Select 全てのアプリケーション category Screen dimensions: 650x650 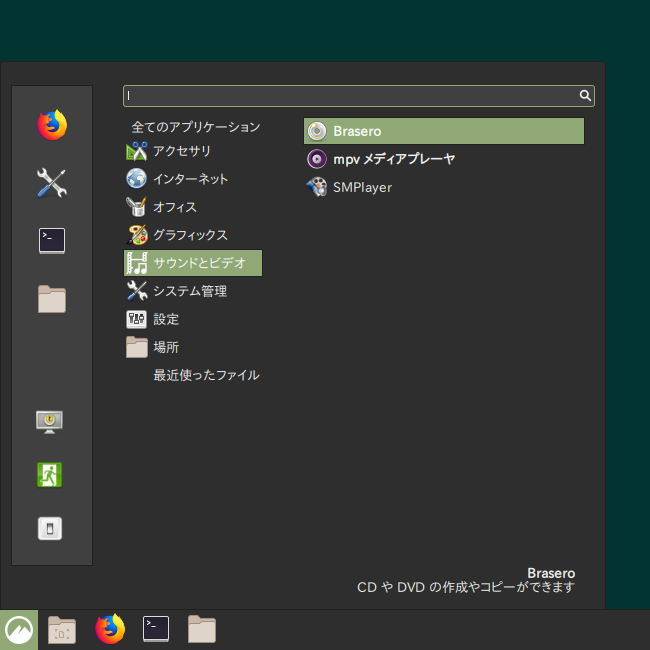coord(196,127)
